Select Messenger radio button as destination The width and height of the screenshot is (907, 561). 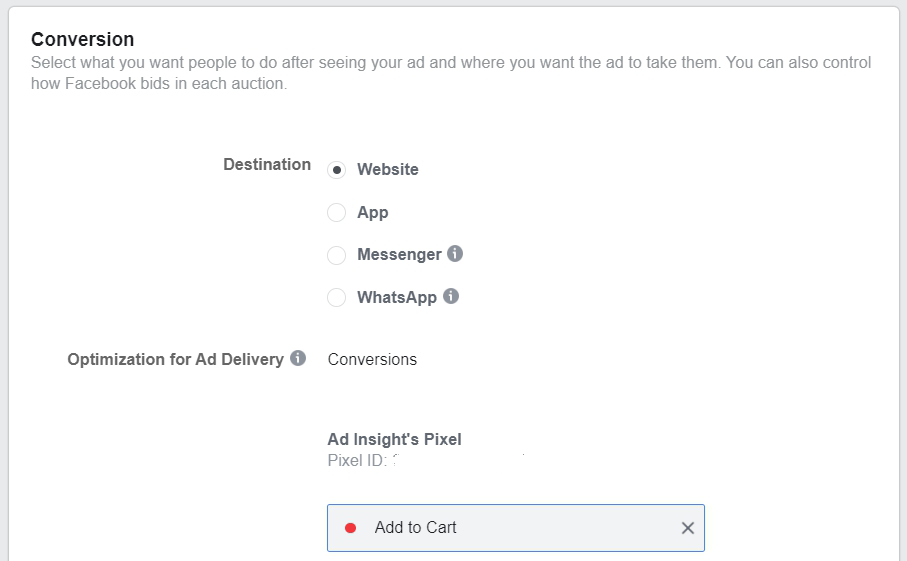point(337,255)
